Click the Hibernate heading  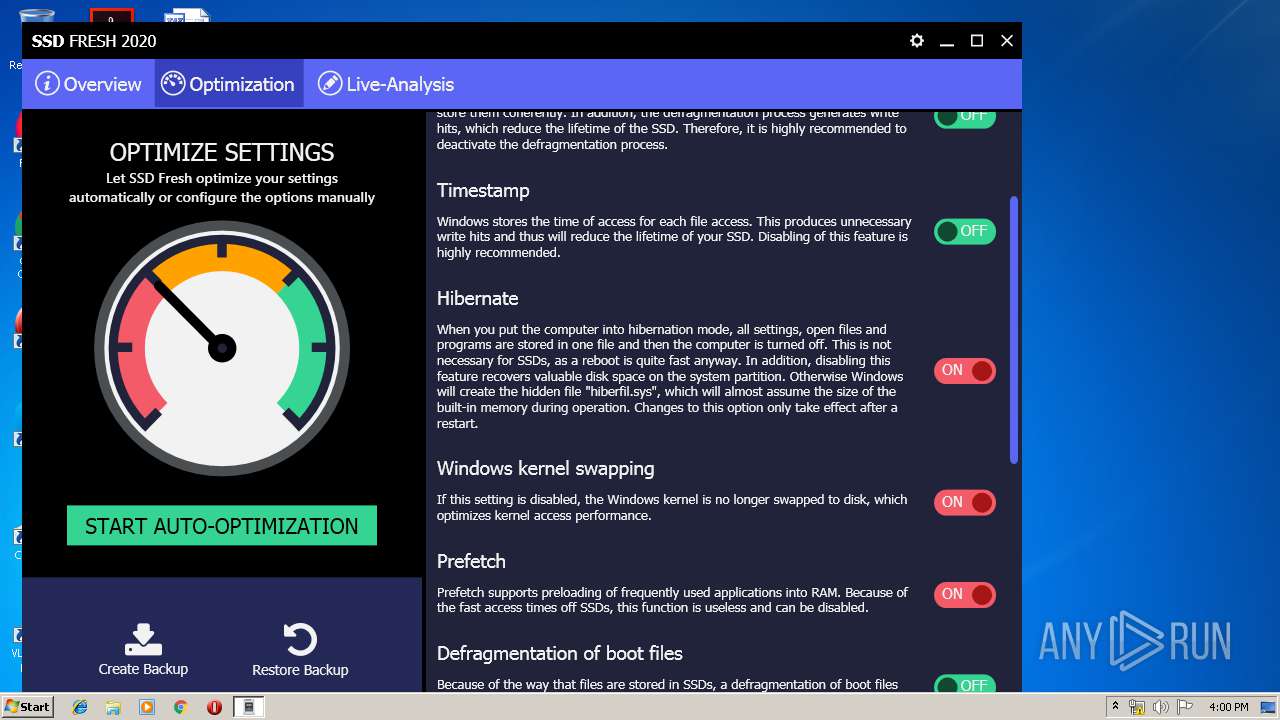click(477, 298)
